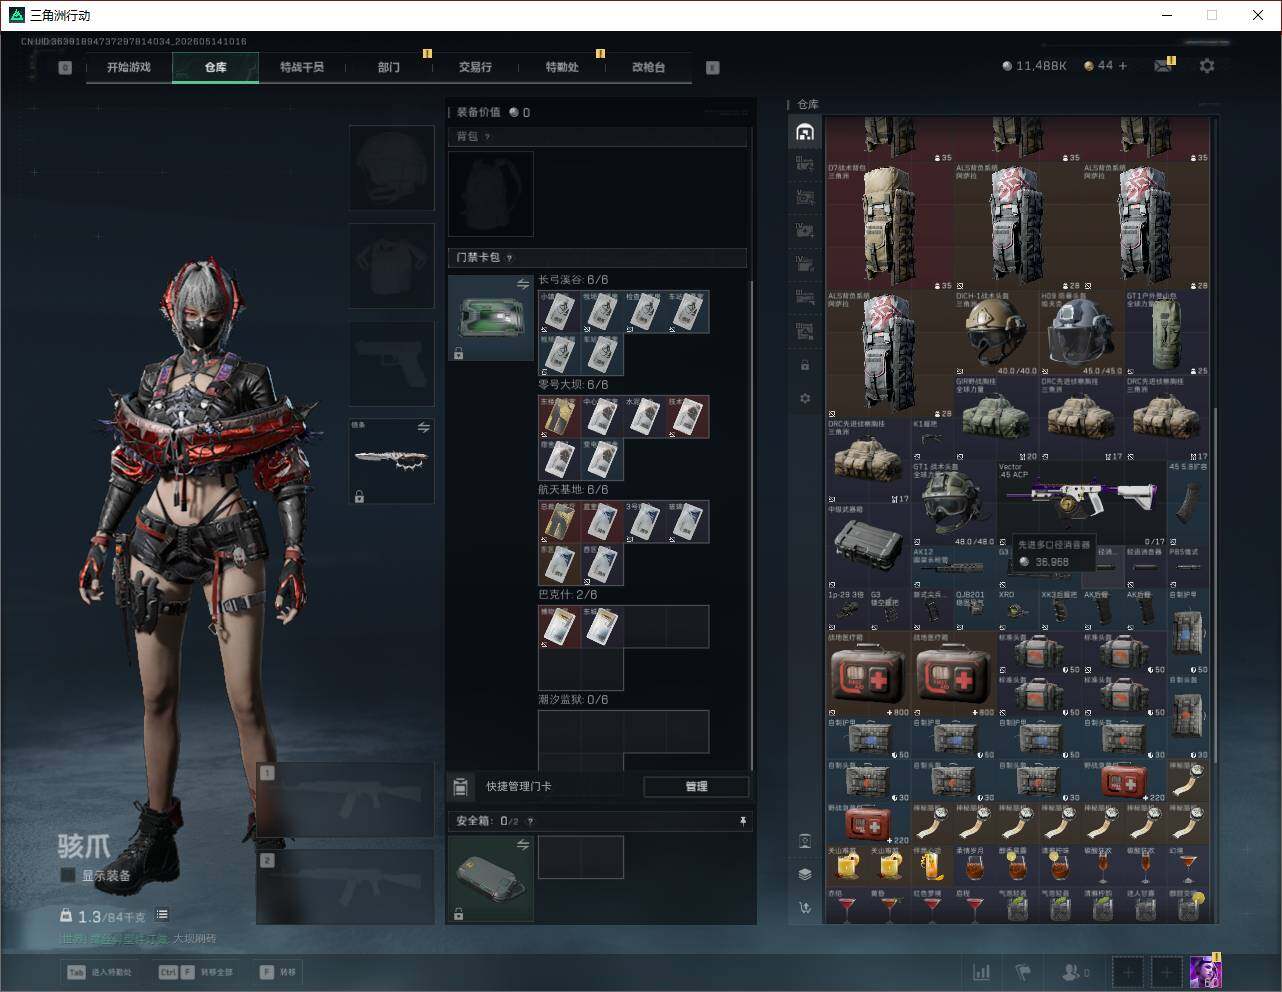Click the flag icon in bottom bar
Screen dimensions: 1282x992
click(1022, 972)
